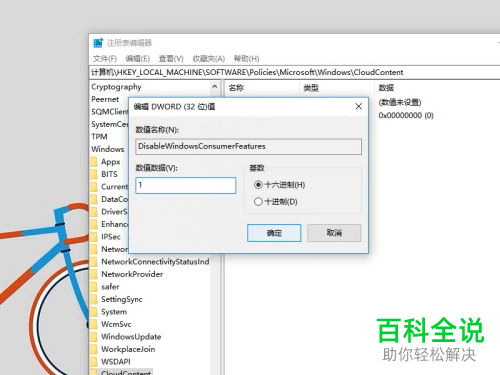
Task: Click the WcmSvc folder icon
Action: click(x=94, y=324)
